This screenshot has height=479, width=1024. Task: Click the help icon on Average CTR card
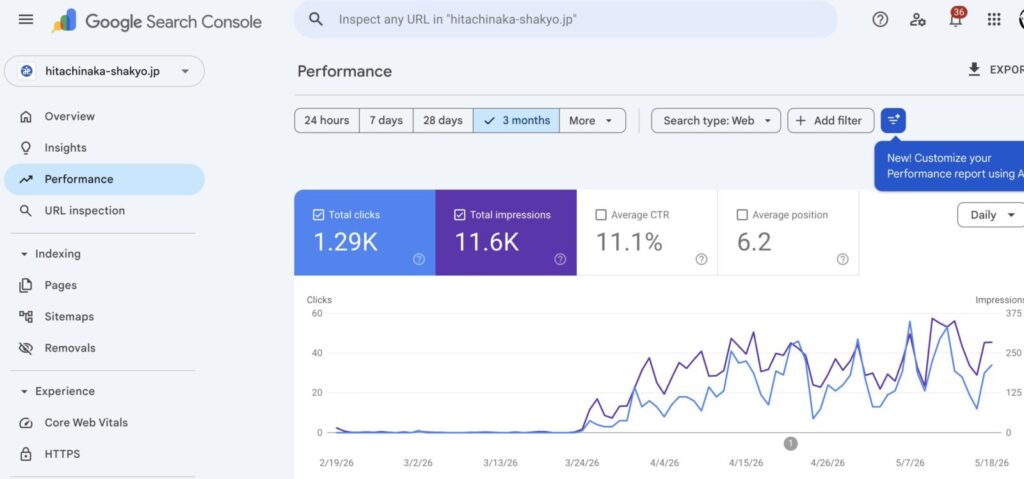(701, 259)
